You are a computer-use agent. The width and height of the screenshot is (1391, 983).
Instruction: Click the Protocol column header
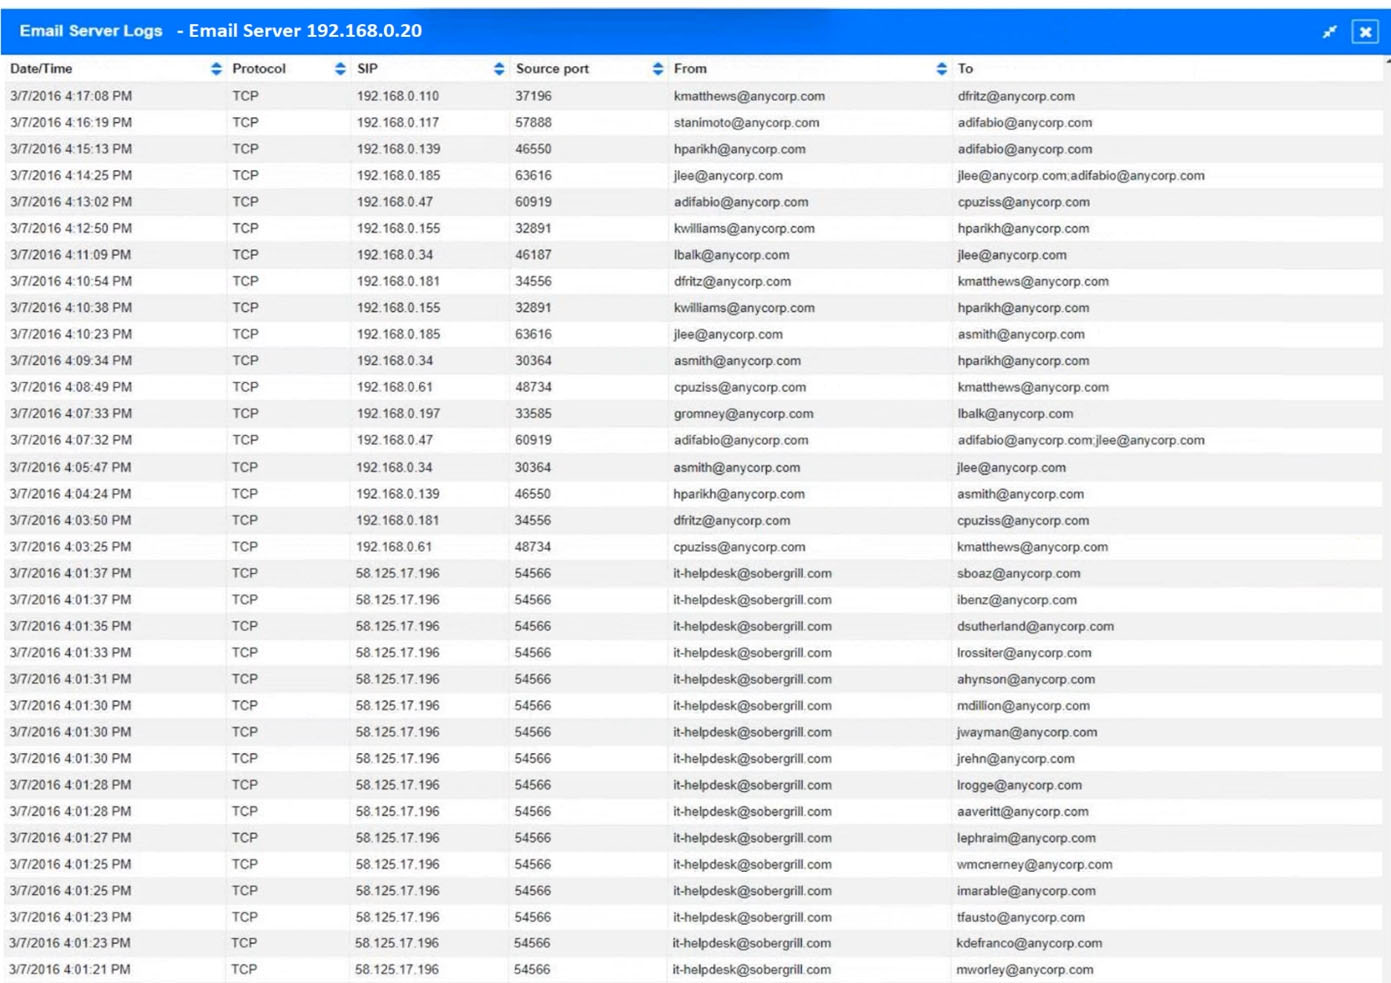click(x=259, y=69)
